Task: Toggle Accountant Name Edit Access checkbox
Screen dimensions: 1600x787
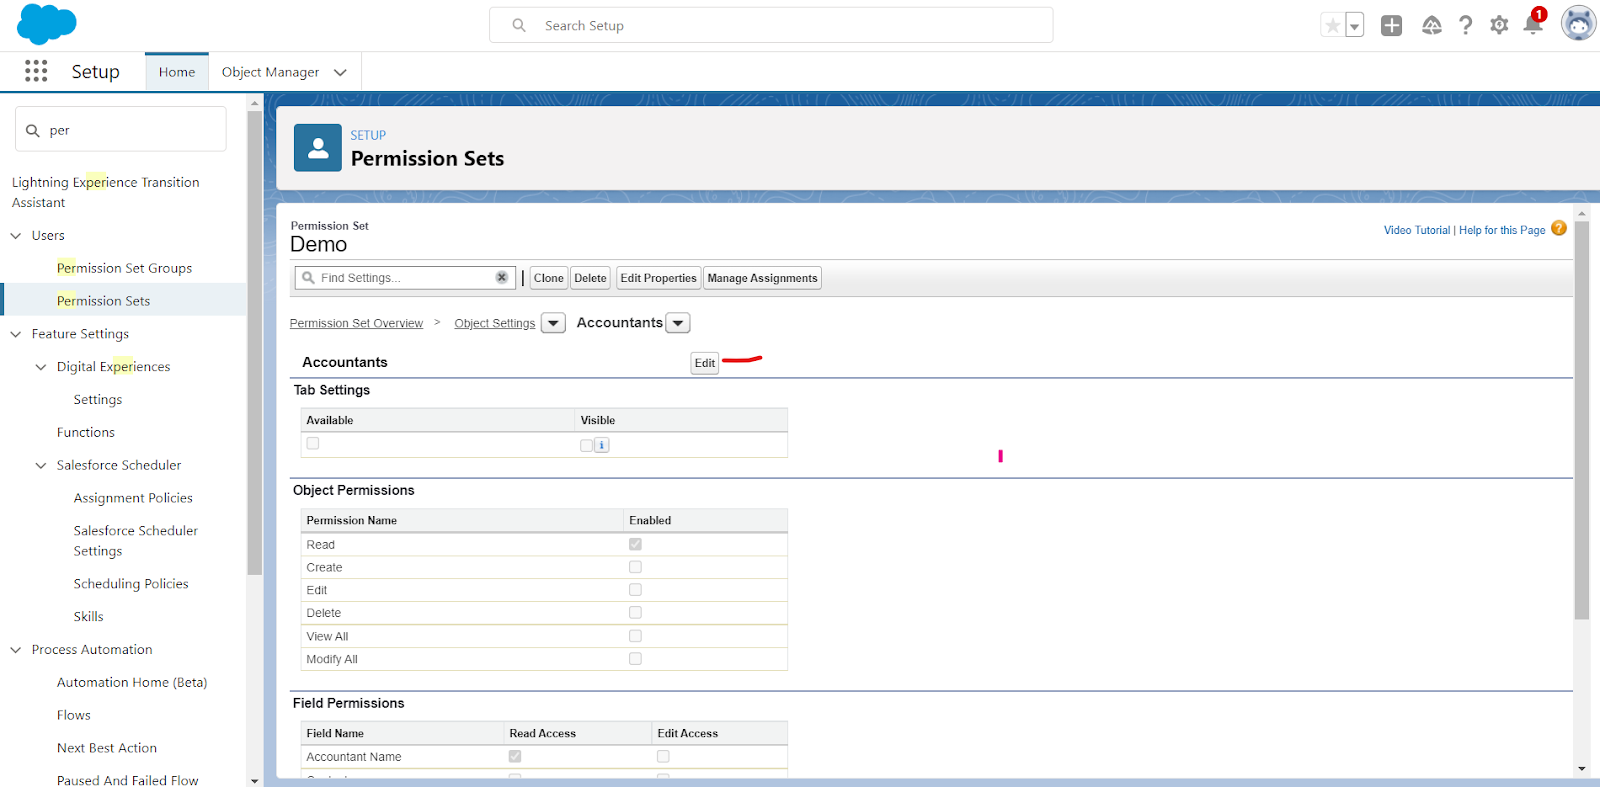Action: pos(663,756)
